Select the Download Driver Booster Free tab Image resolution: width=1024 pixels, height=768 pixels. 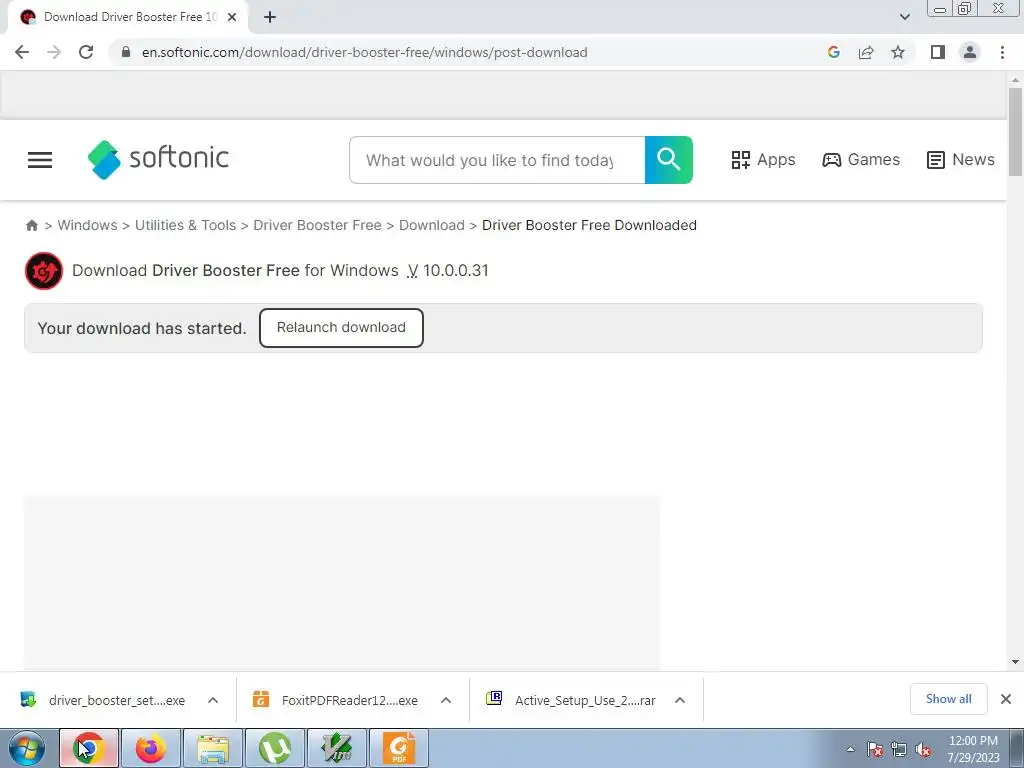[127, 17]
